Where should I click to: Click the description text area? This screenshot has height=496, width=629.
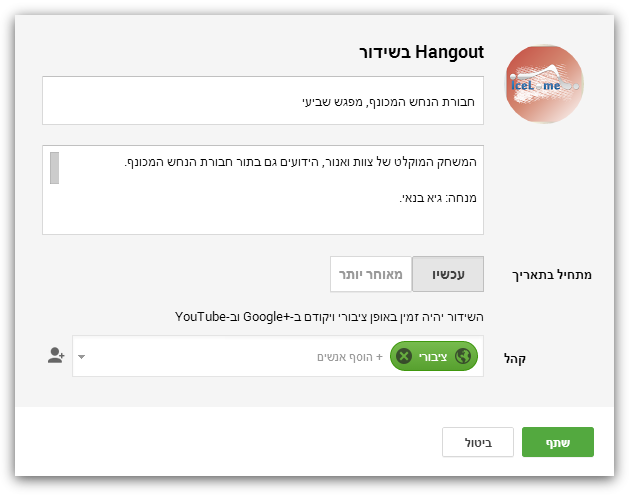coord(263,190)
